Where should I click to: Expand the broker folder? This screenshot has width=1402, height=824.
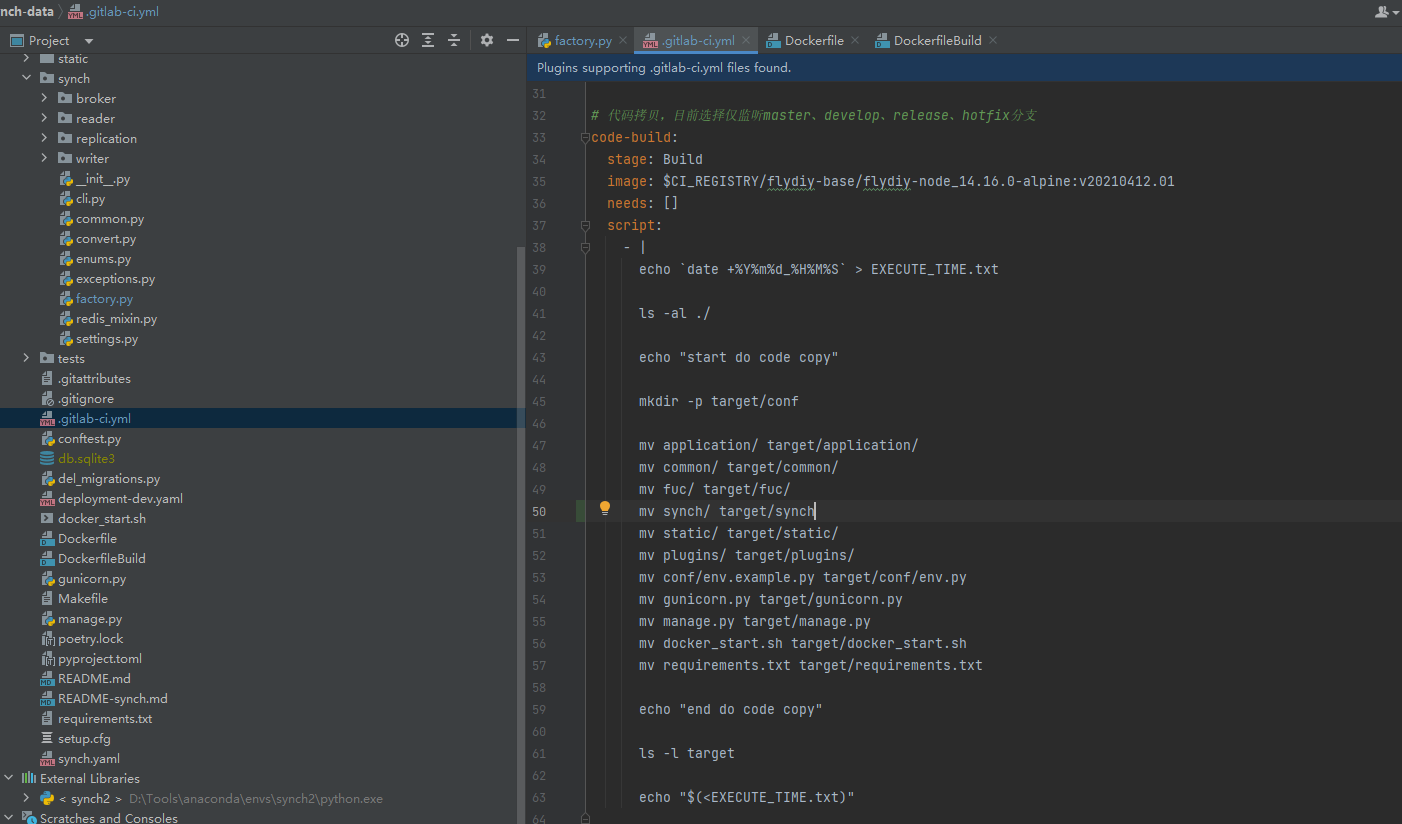tap(43, 98)
